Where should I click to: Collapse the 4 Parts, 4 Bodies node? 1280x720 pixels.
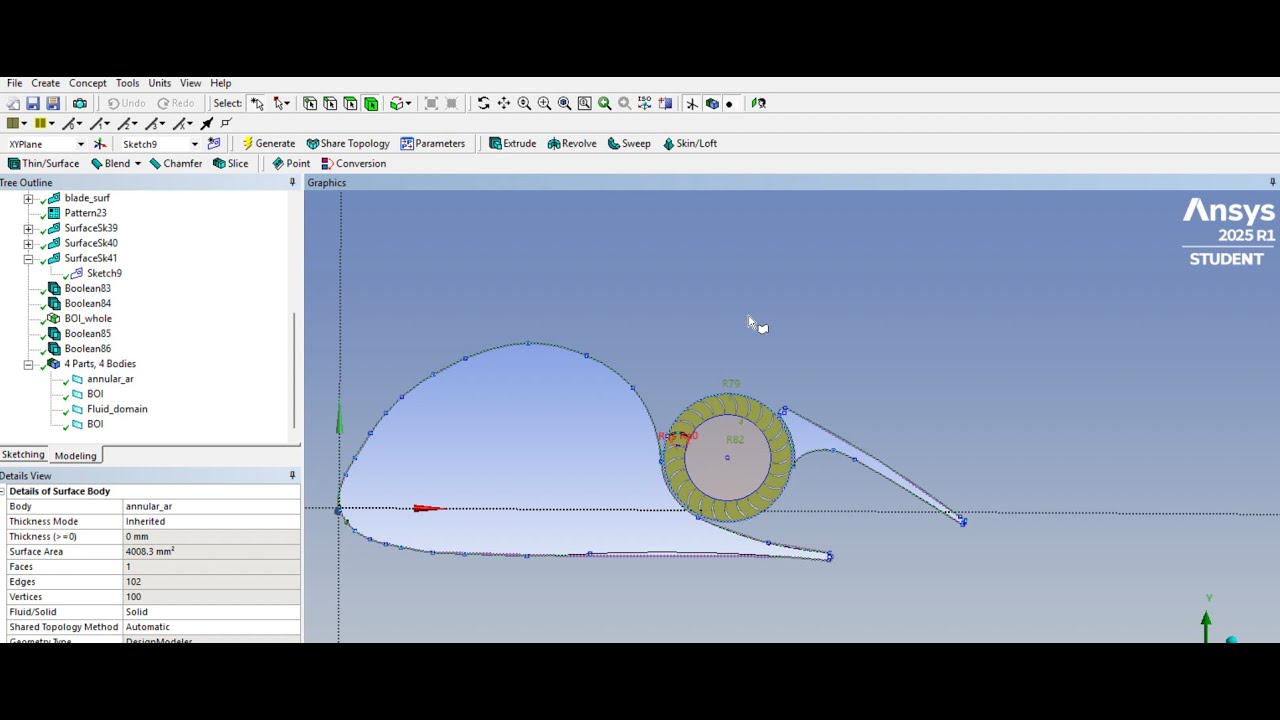pos(28,364)
